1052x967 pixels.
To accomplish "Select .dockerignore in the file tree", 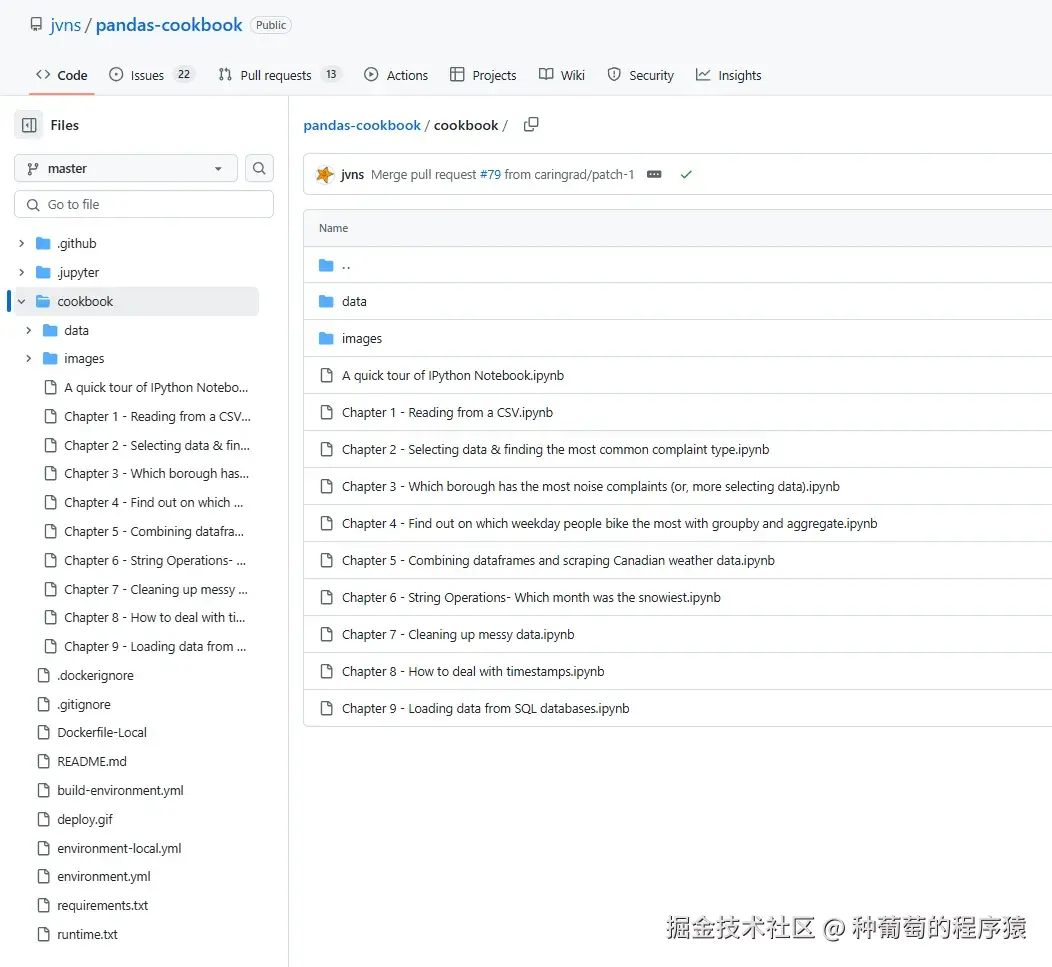I will (x=95, y=675).
